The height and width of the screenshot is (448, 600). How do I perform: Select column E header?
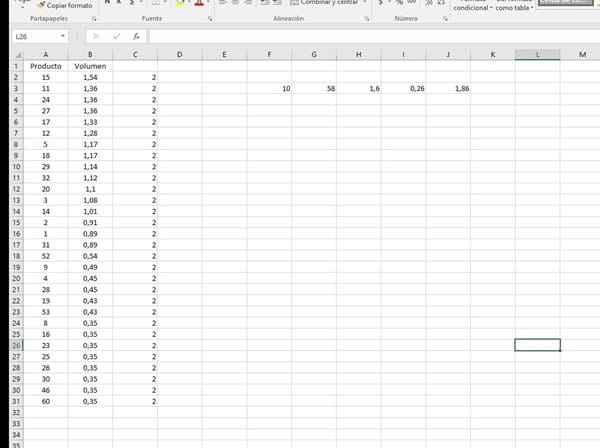pyautogui.click(x=224, y=55)
